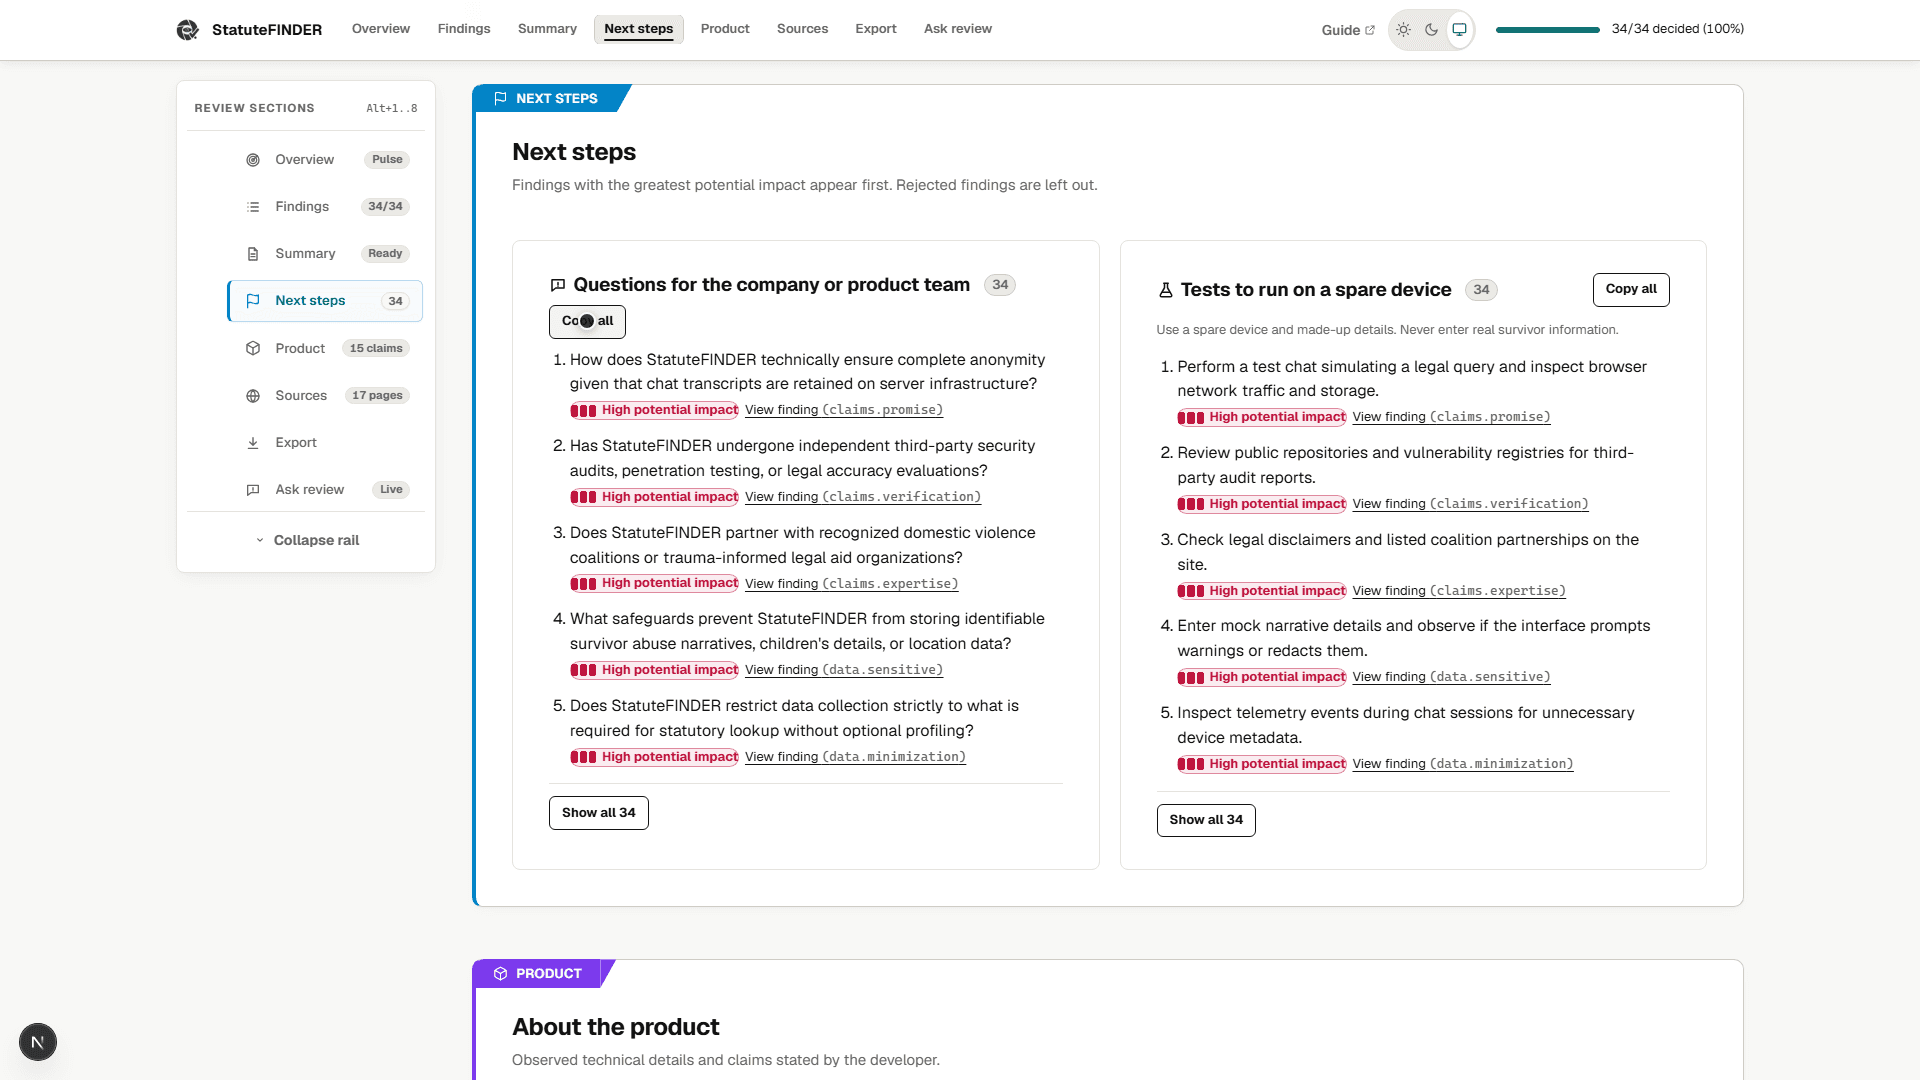This screenshot has height=1080, width=1920.
Task: Click the Ask review chat icon in sidebar
Action: tap(253, 490)
